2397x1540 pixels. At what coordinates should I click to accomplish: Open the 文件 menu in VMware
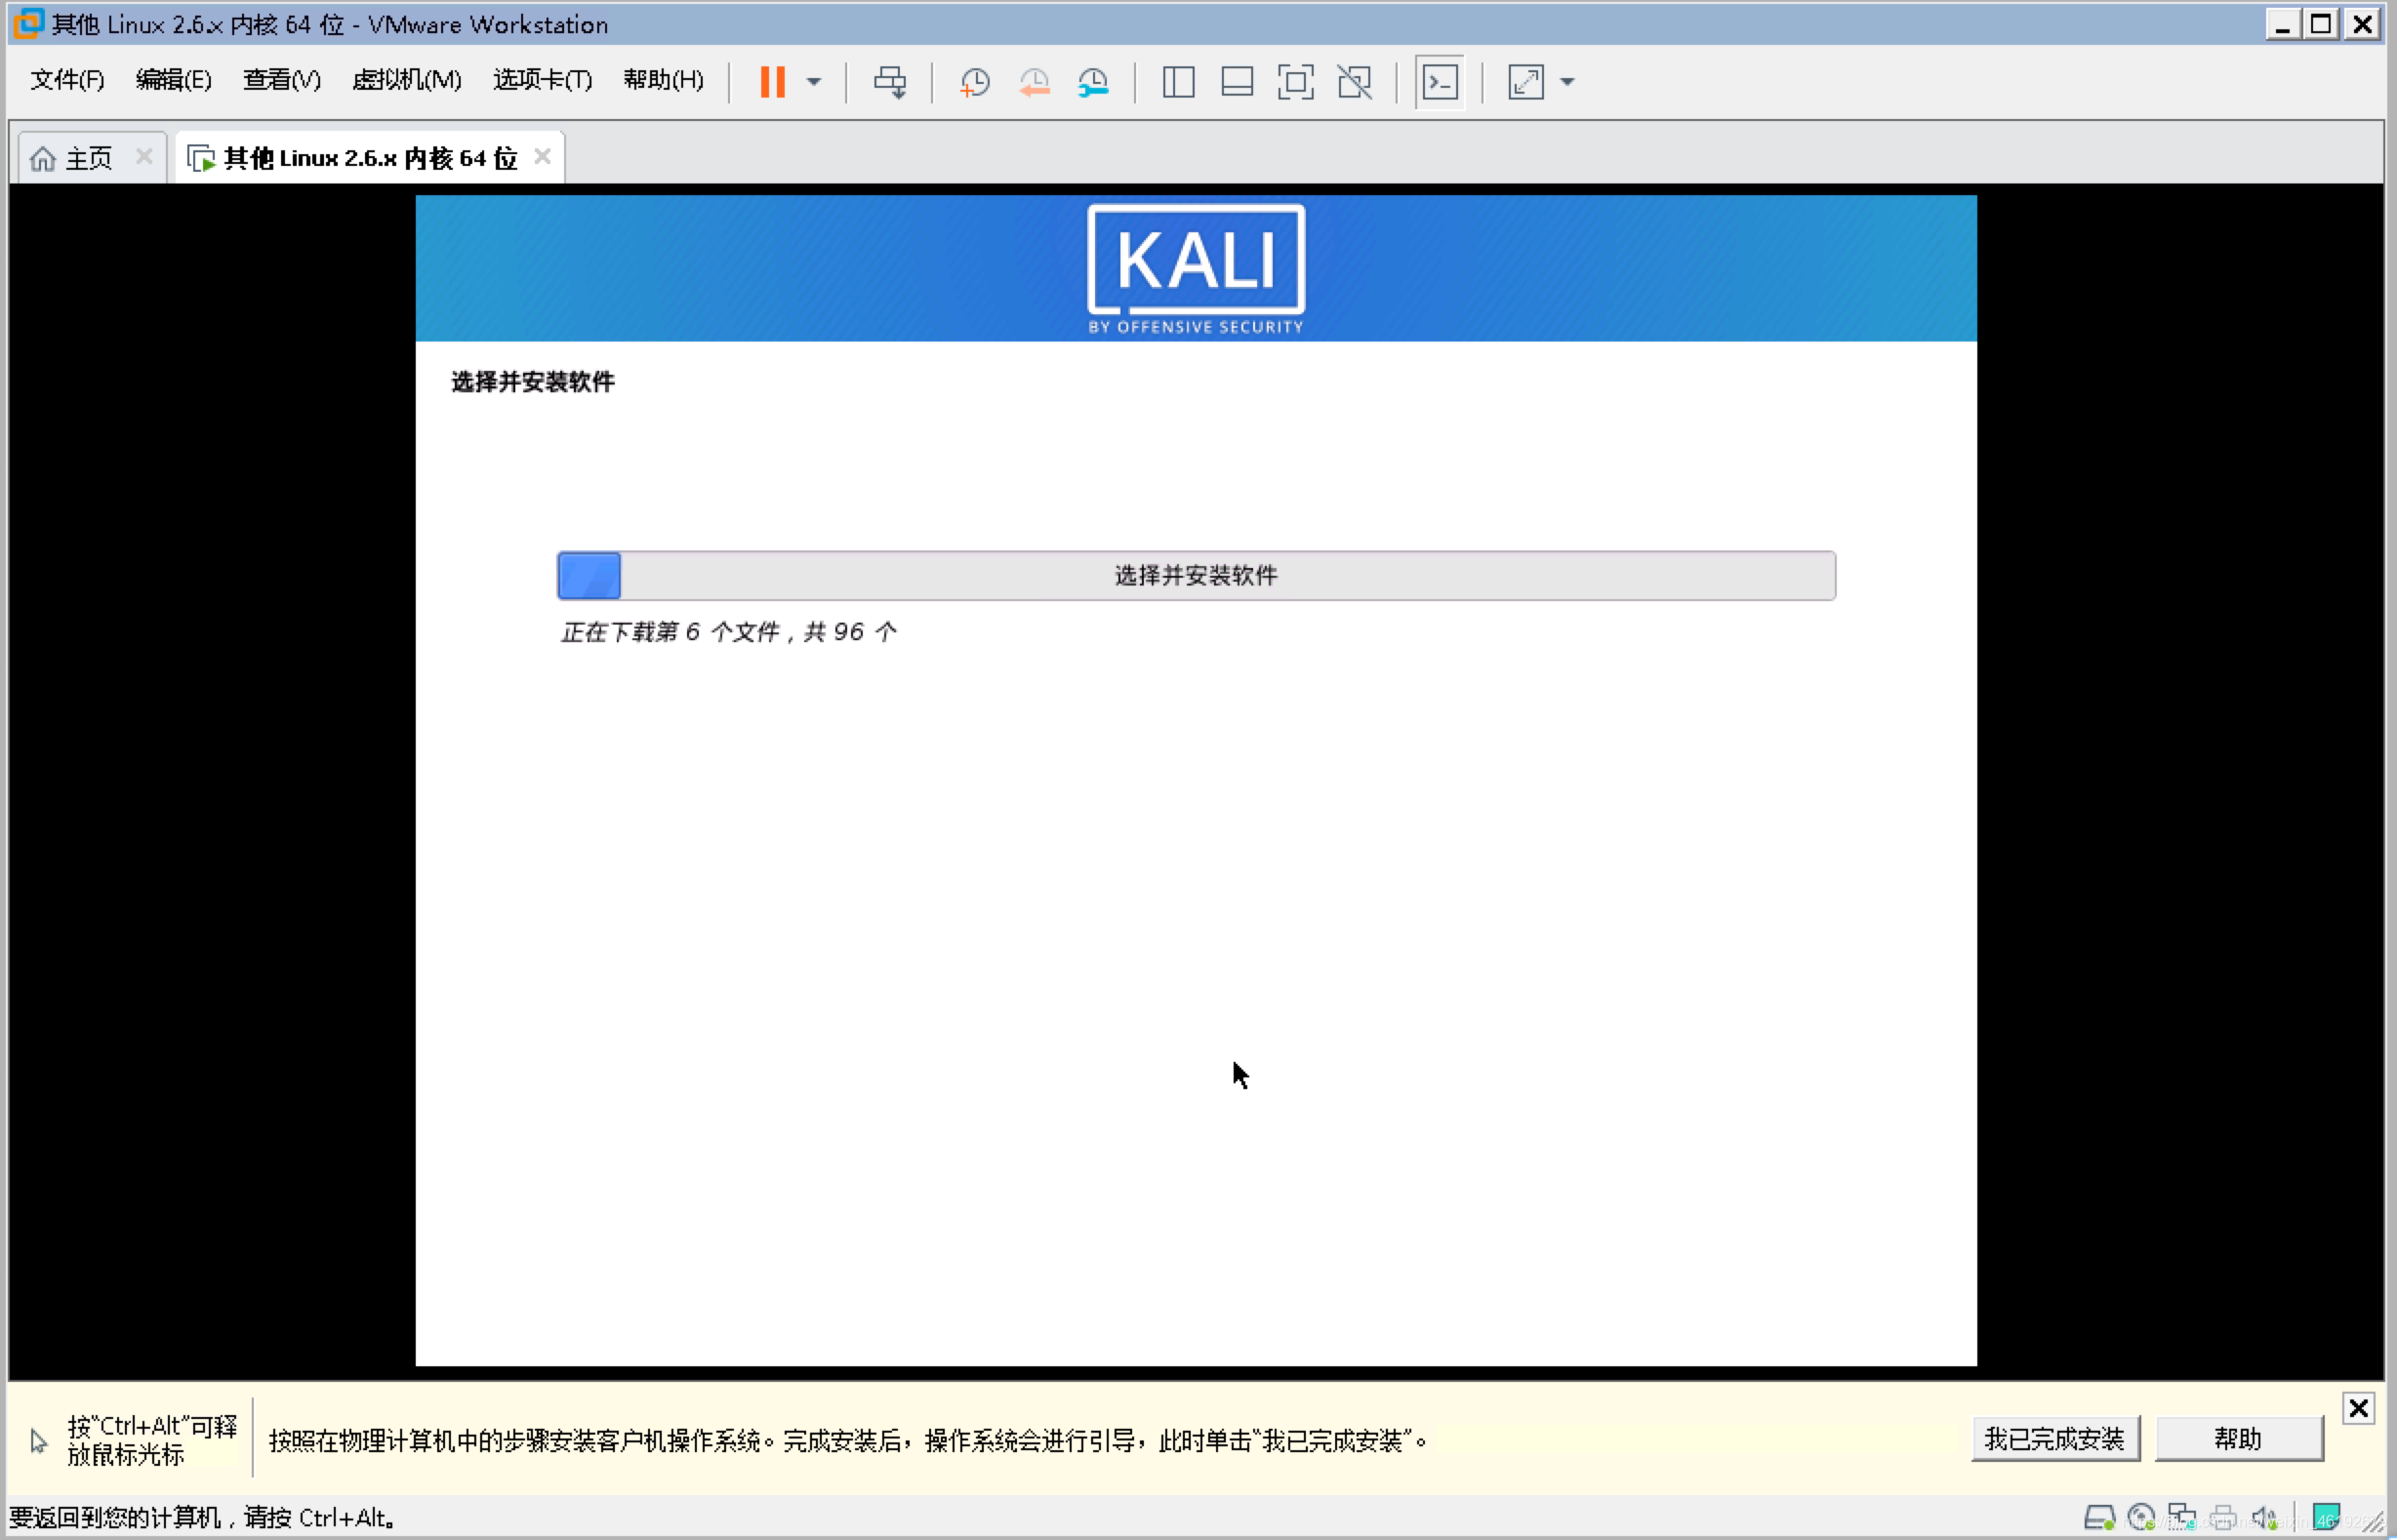point(64,82)
